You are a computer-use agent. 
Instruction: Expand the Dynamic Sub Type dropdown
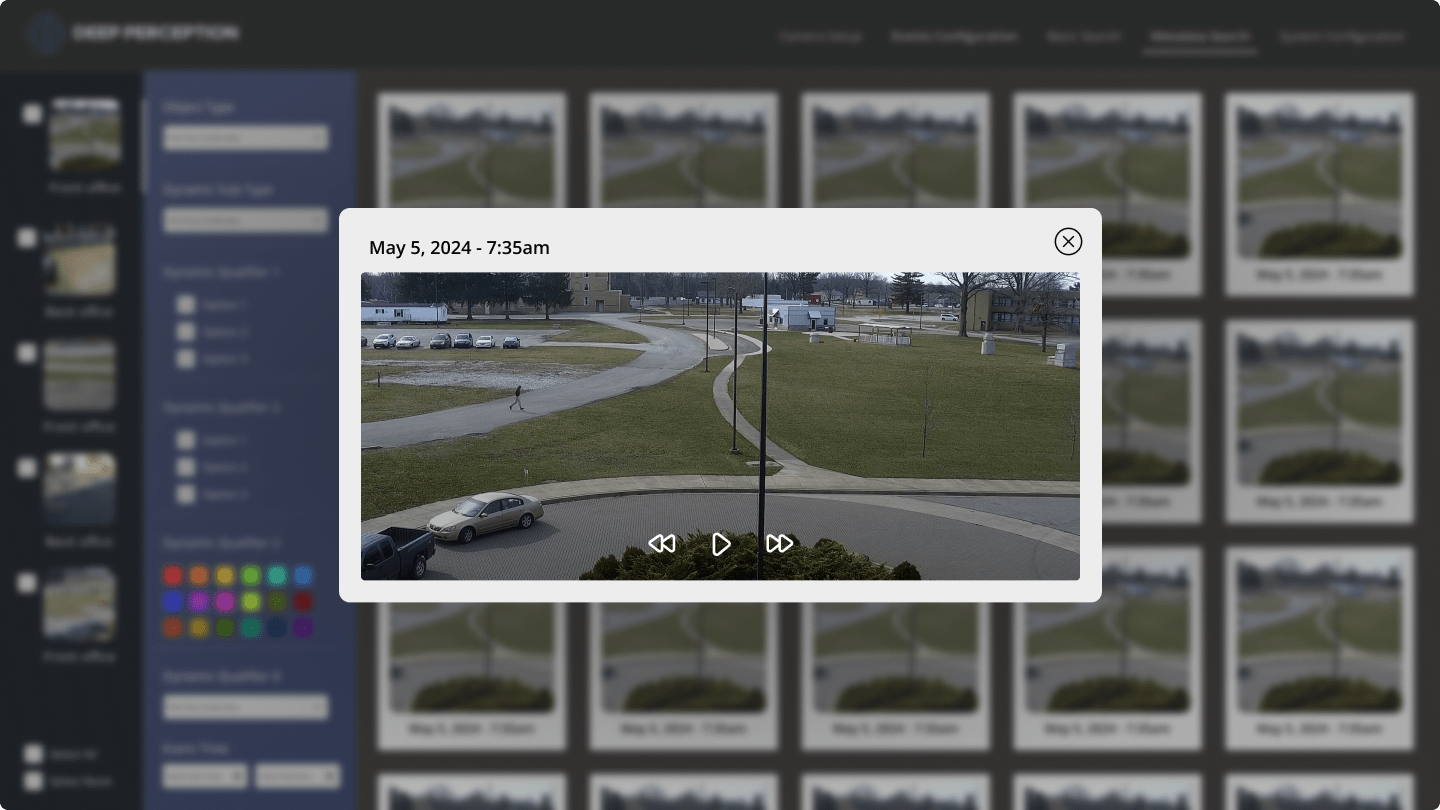click(x=246, y=220)
